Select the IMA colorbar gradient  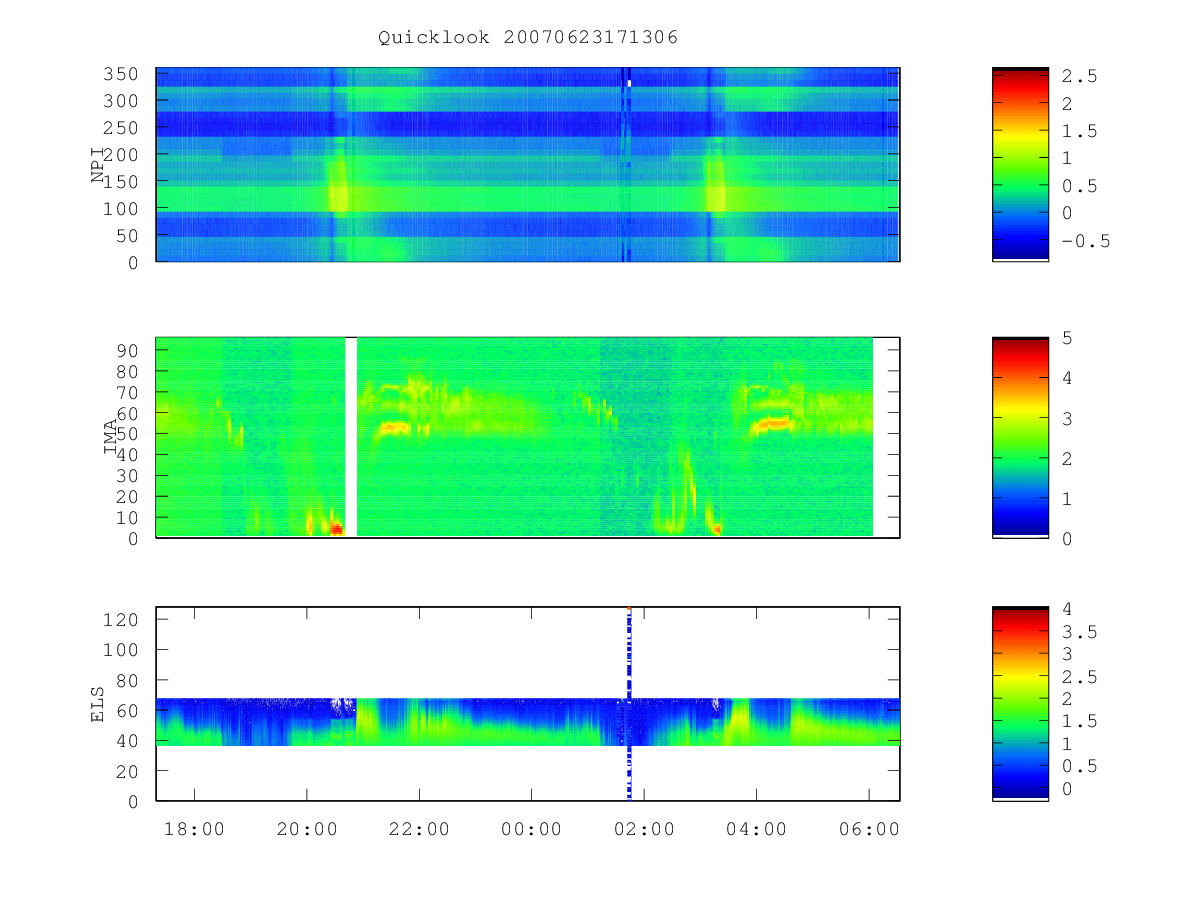pyautogui.click(x=1020, y=437)
